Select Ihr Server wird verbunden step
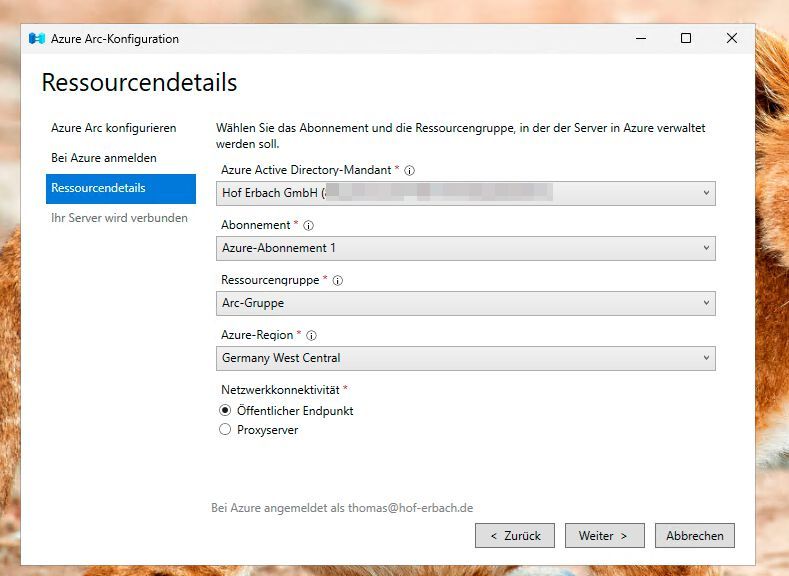 (121, 218)
